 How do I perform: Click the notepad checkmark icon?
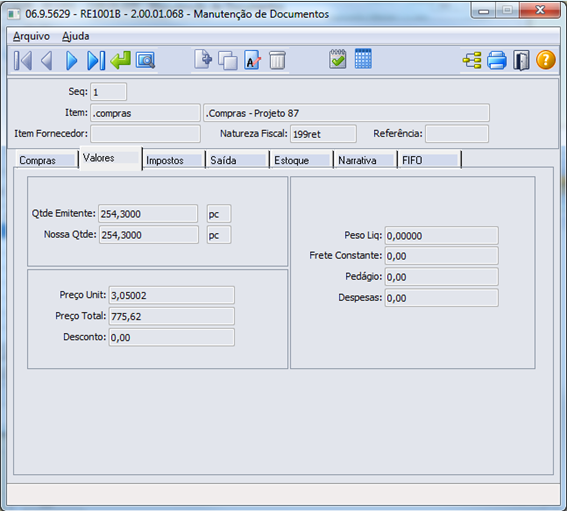[x=338, y=59]
